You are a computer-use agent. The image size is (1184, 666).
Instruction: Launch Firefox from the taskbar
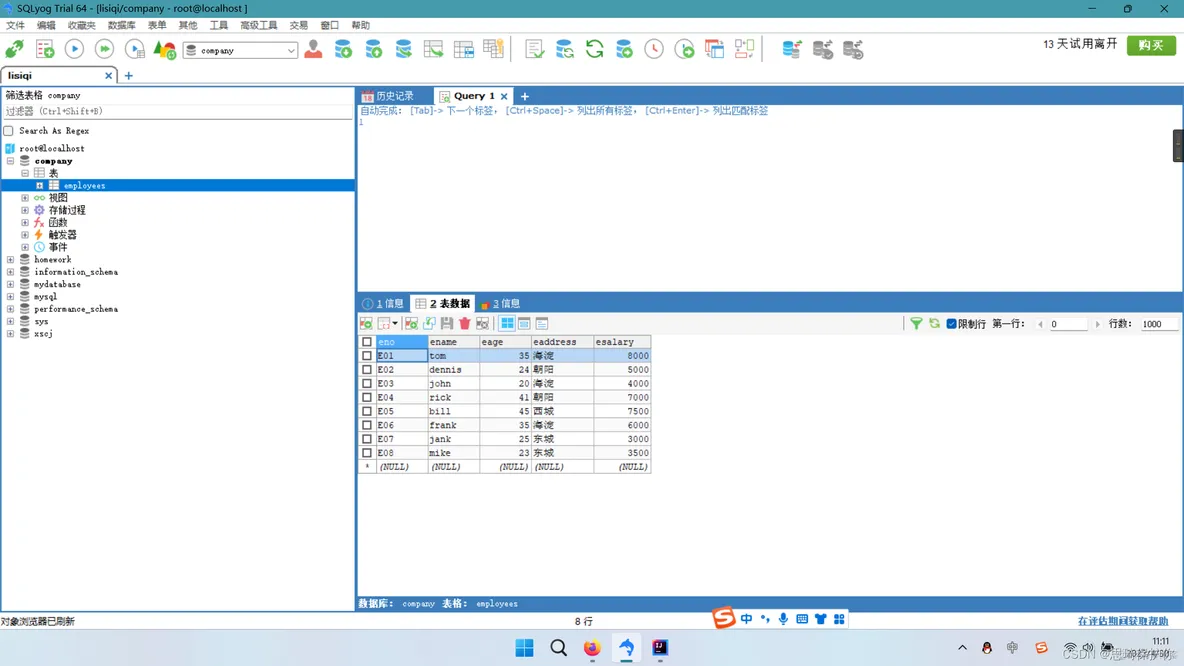click(x=592, y=648)
